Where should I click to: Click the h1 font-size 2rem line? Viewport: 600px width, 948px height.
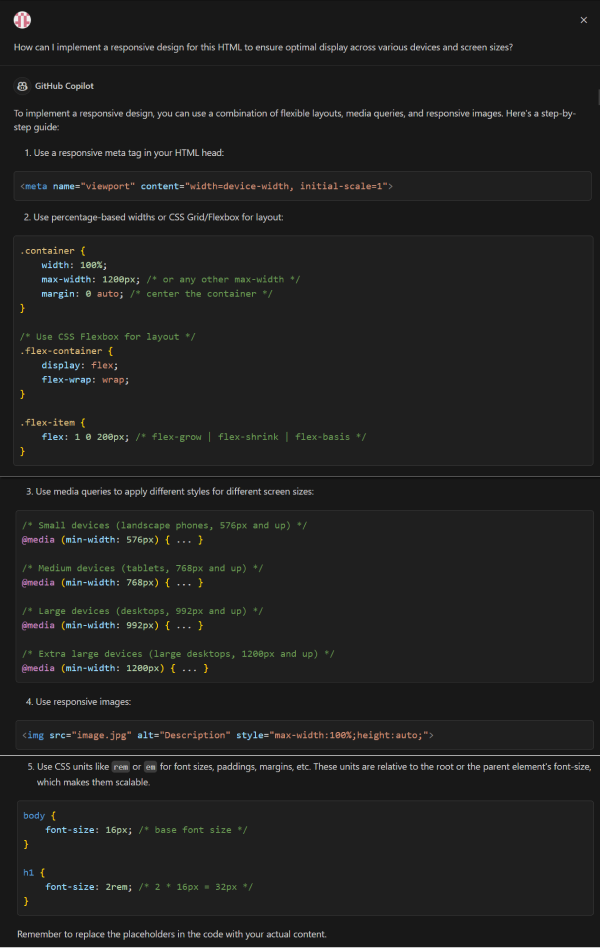point(150,887)
